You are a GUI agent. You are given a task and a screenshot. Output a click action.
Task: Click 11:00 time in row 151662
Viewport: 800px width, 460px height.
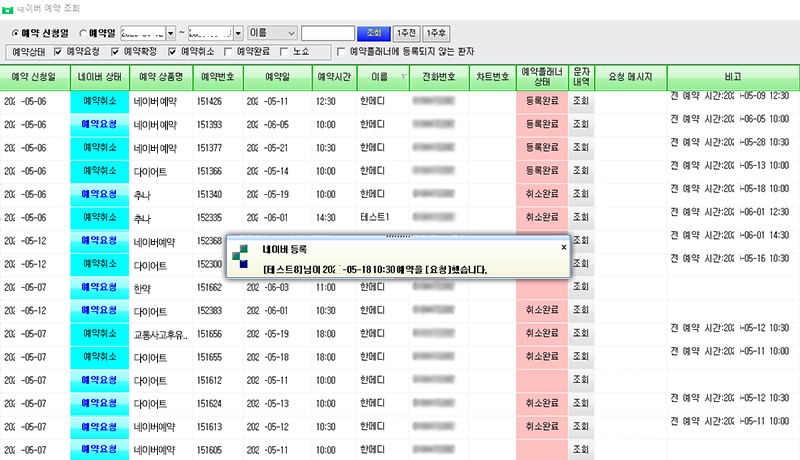[x=334, y=287]
